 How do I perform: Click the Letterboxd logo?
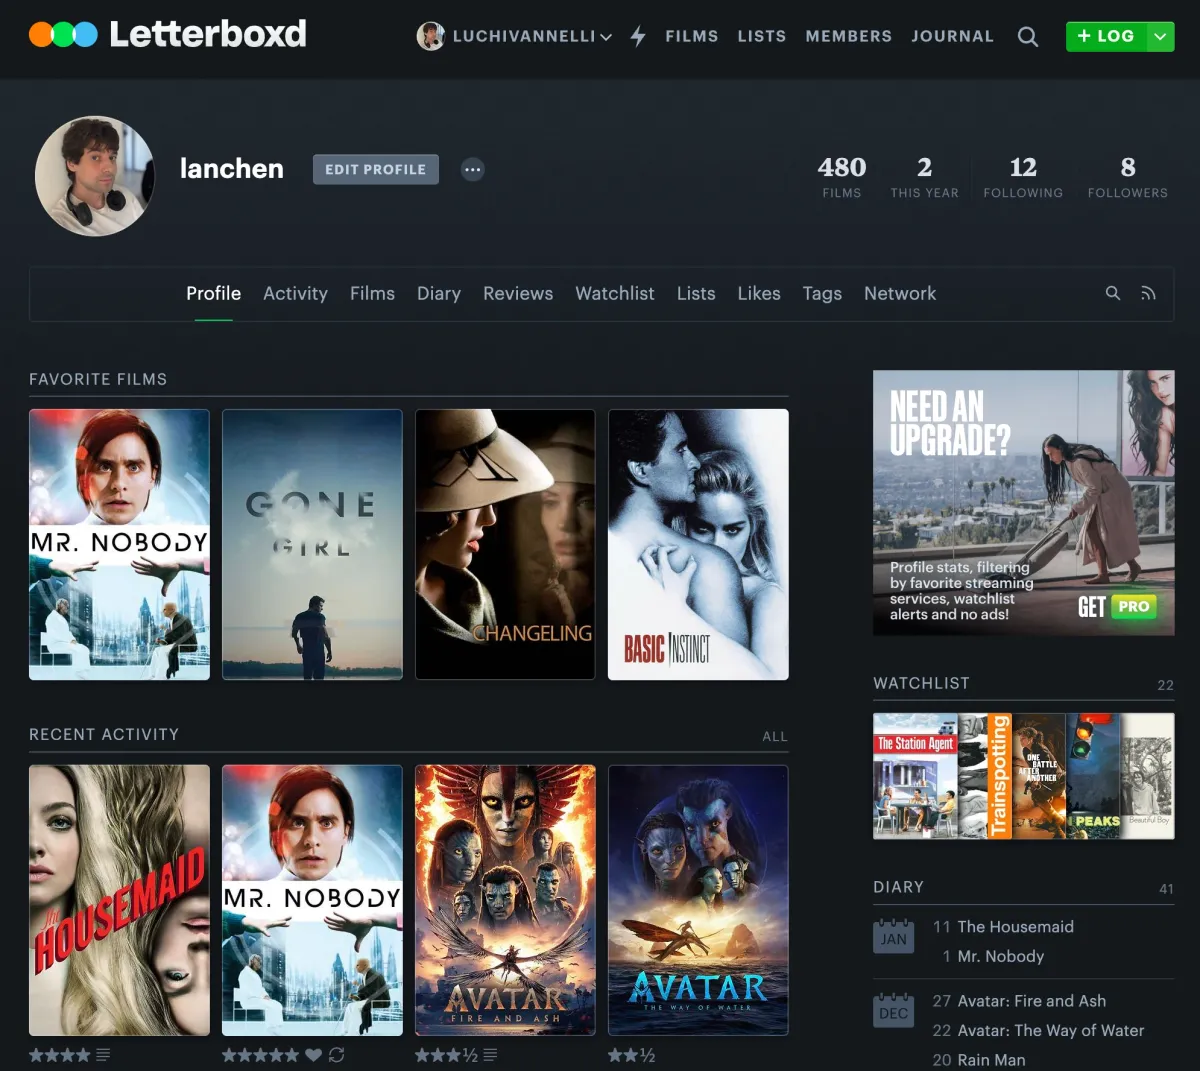click(168, 34)
